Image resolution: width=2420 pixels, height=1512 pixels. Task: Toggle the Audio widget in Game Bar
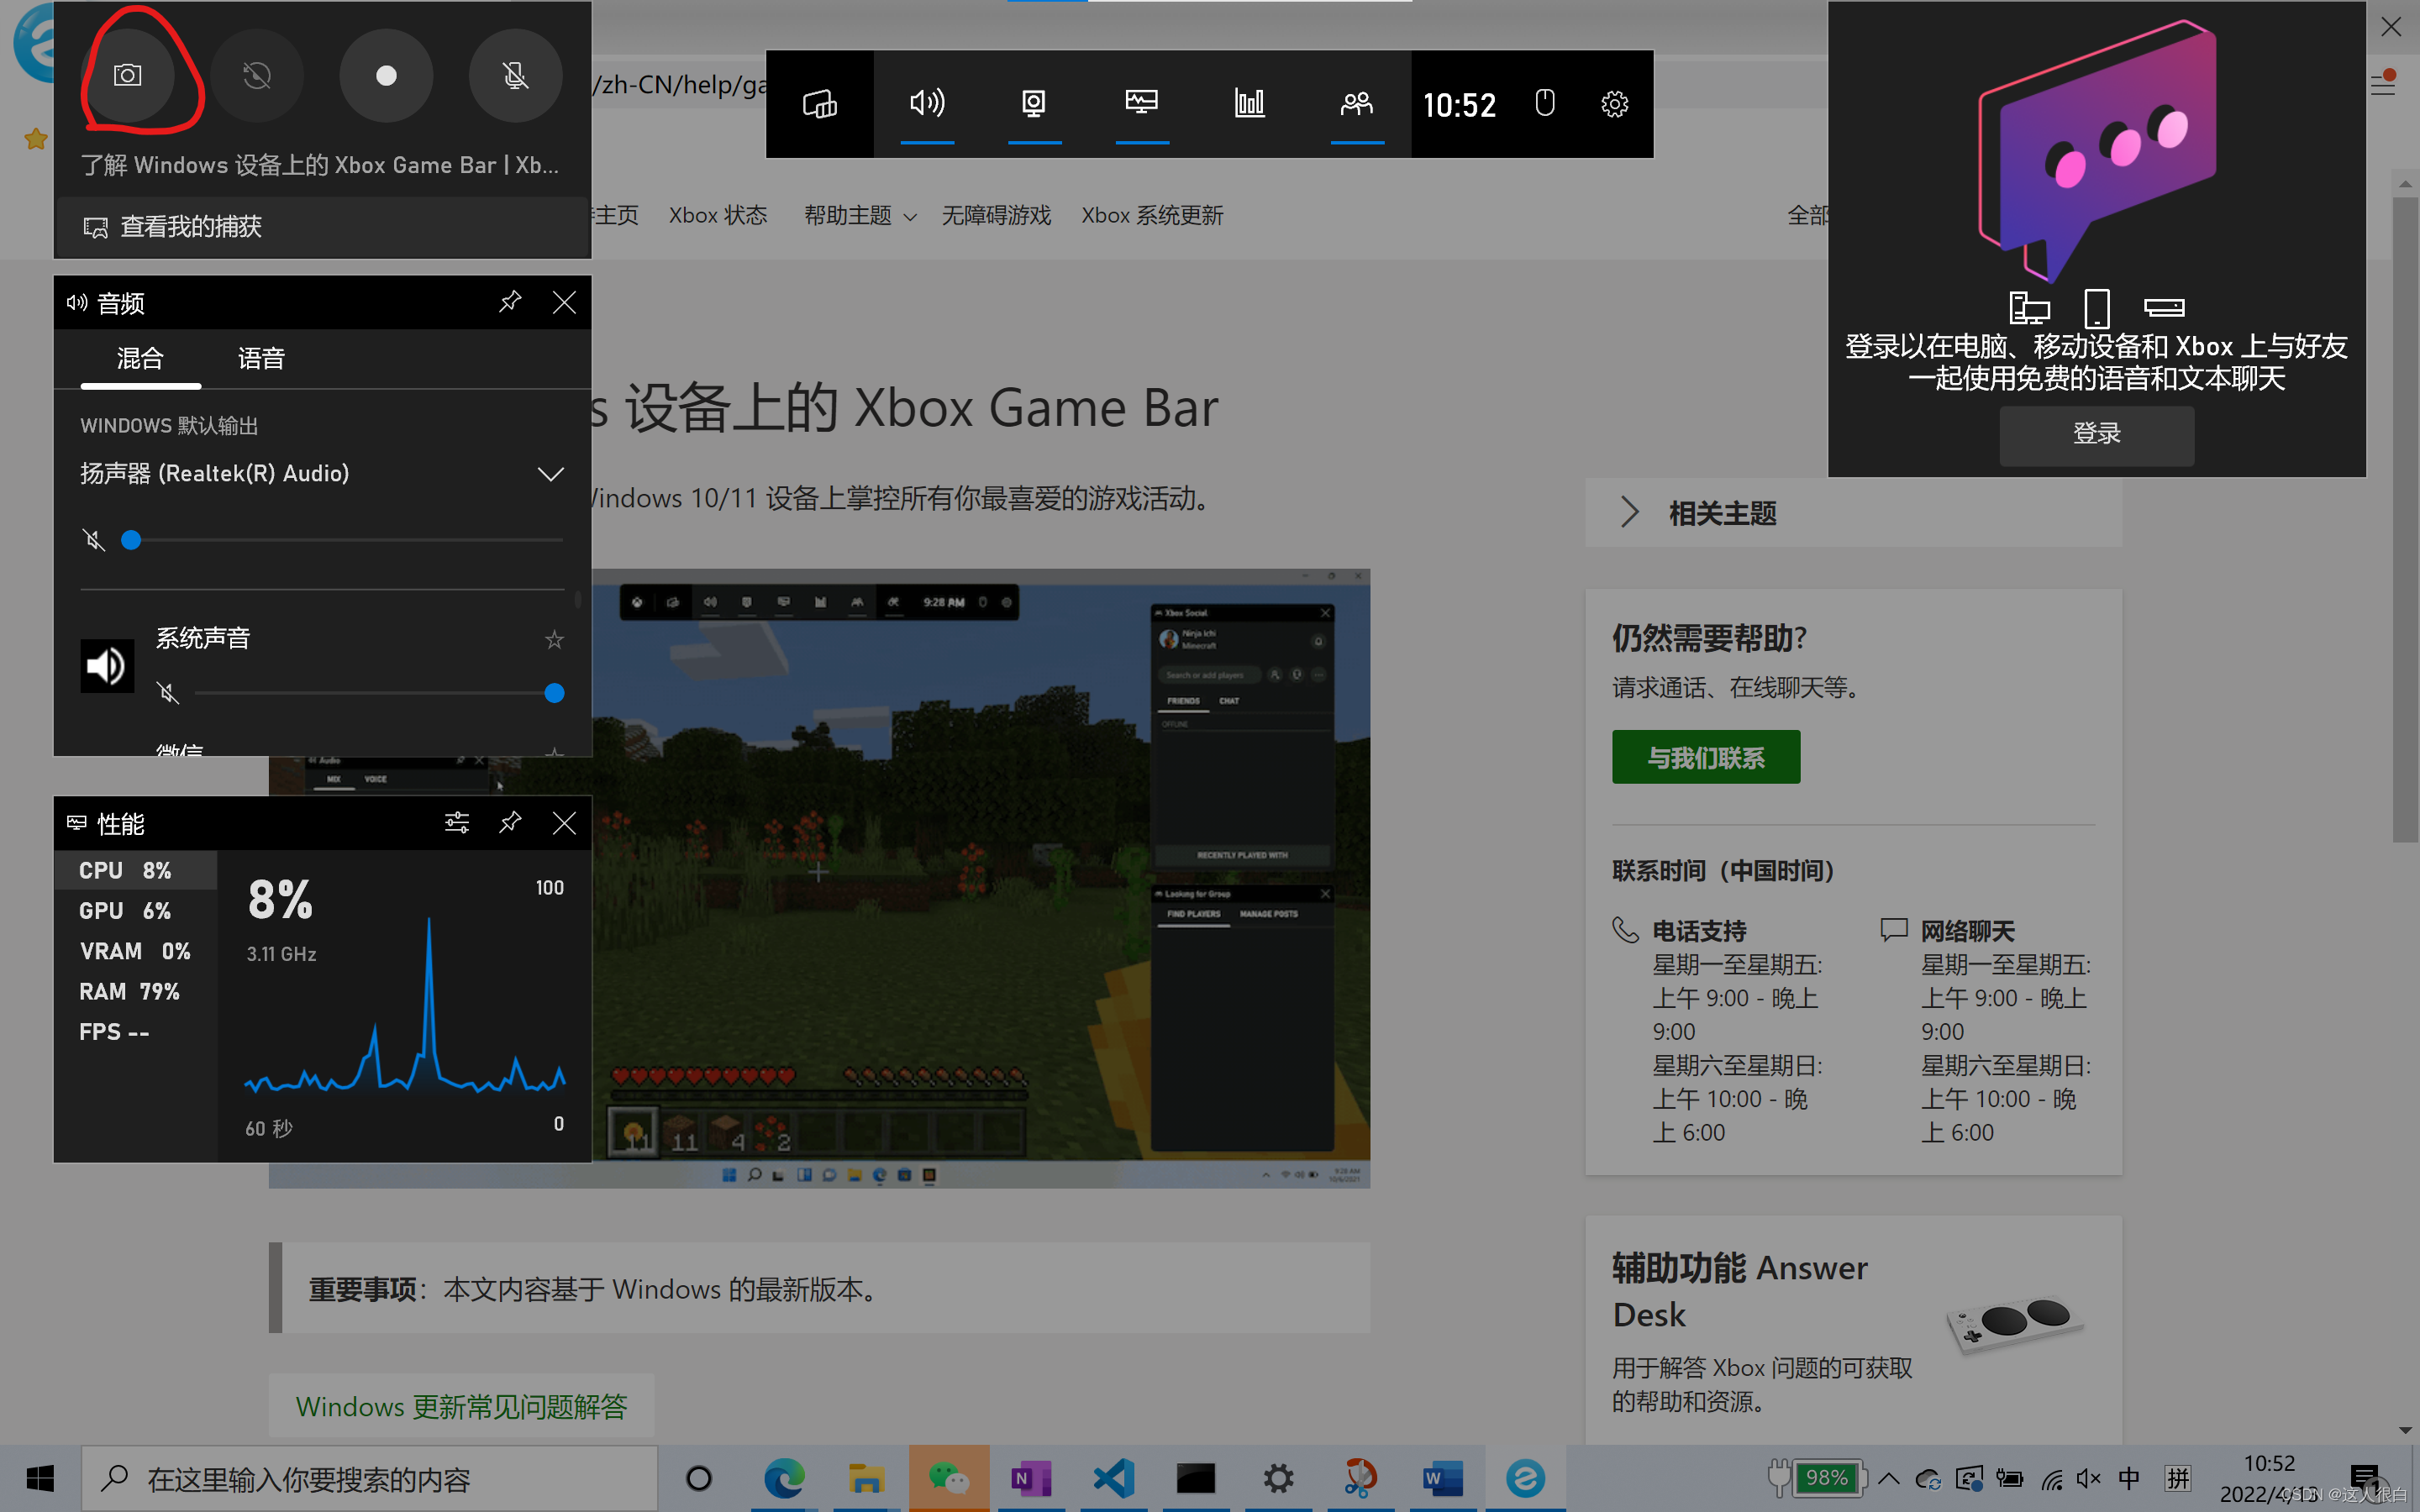tap(927, 104)
